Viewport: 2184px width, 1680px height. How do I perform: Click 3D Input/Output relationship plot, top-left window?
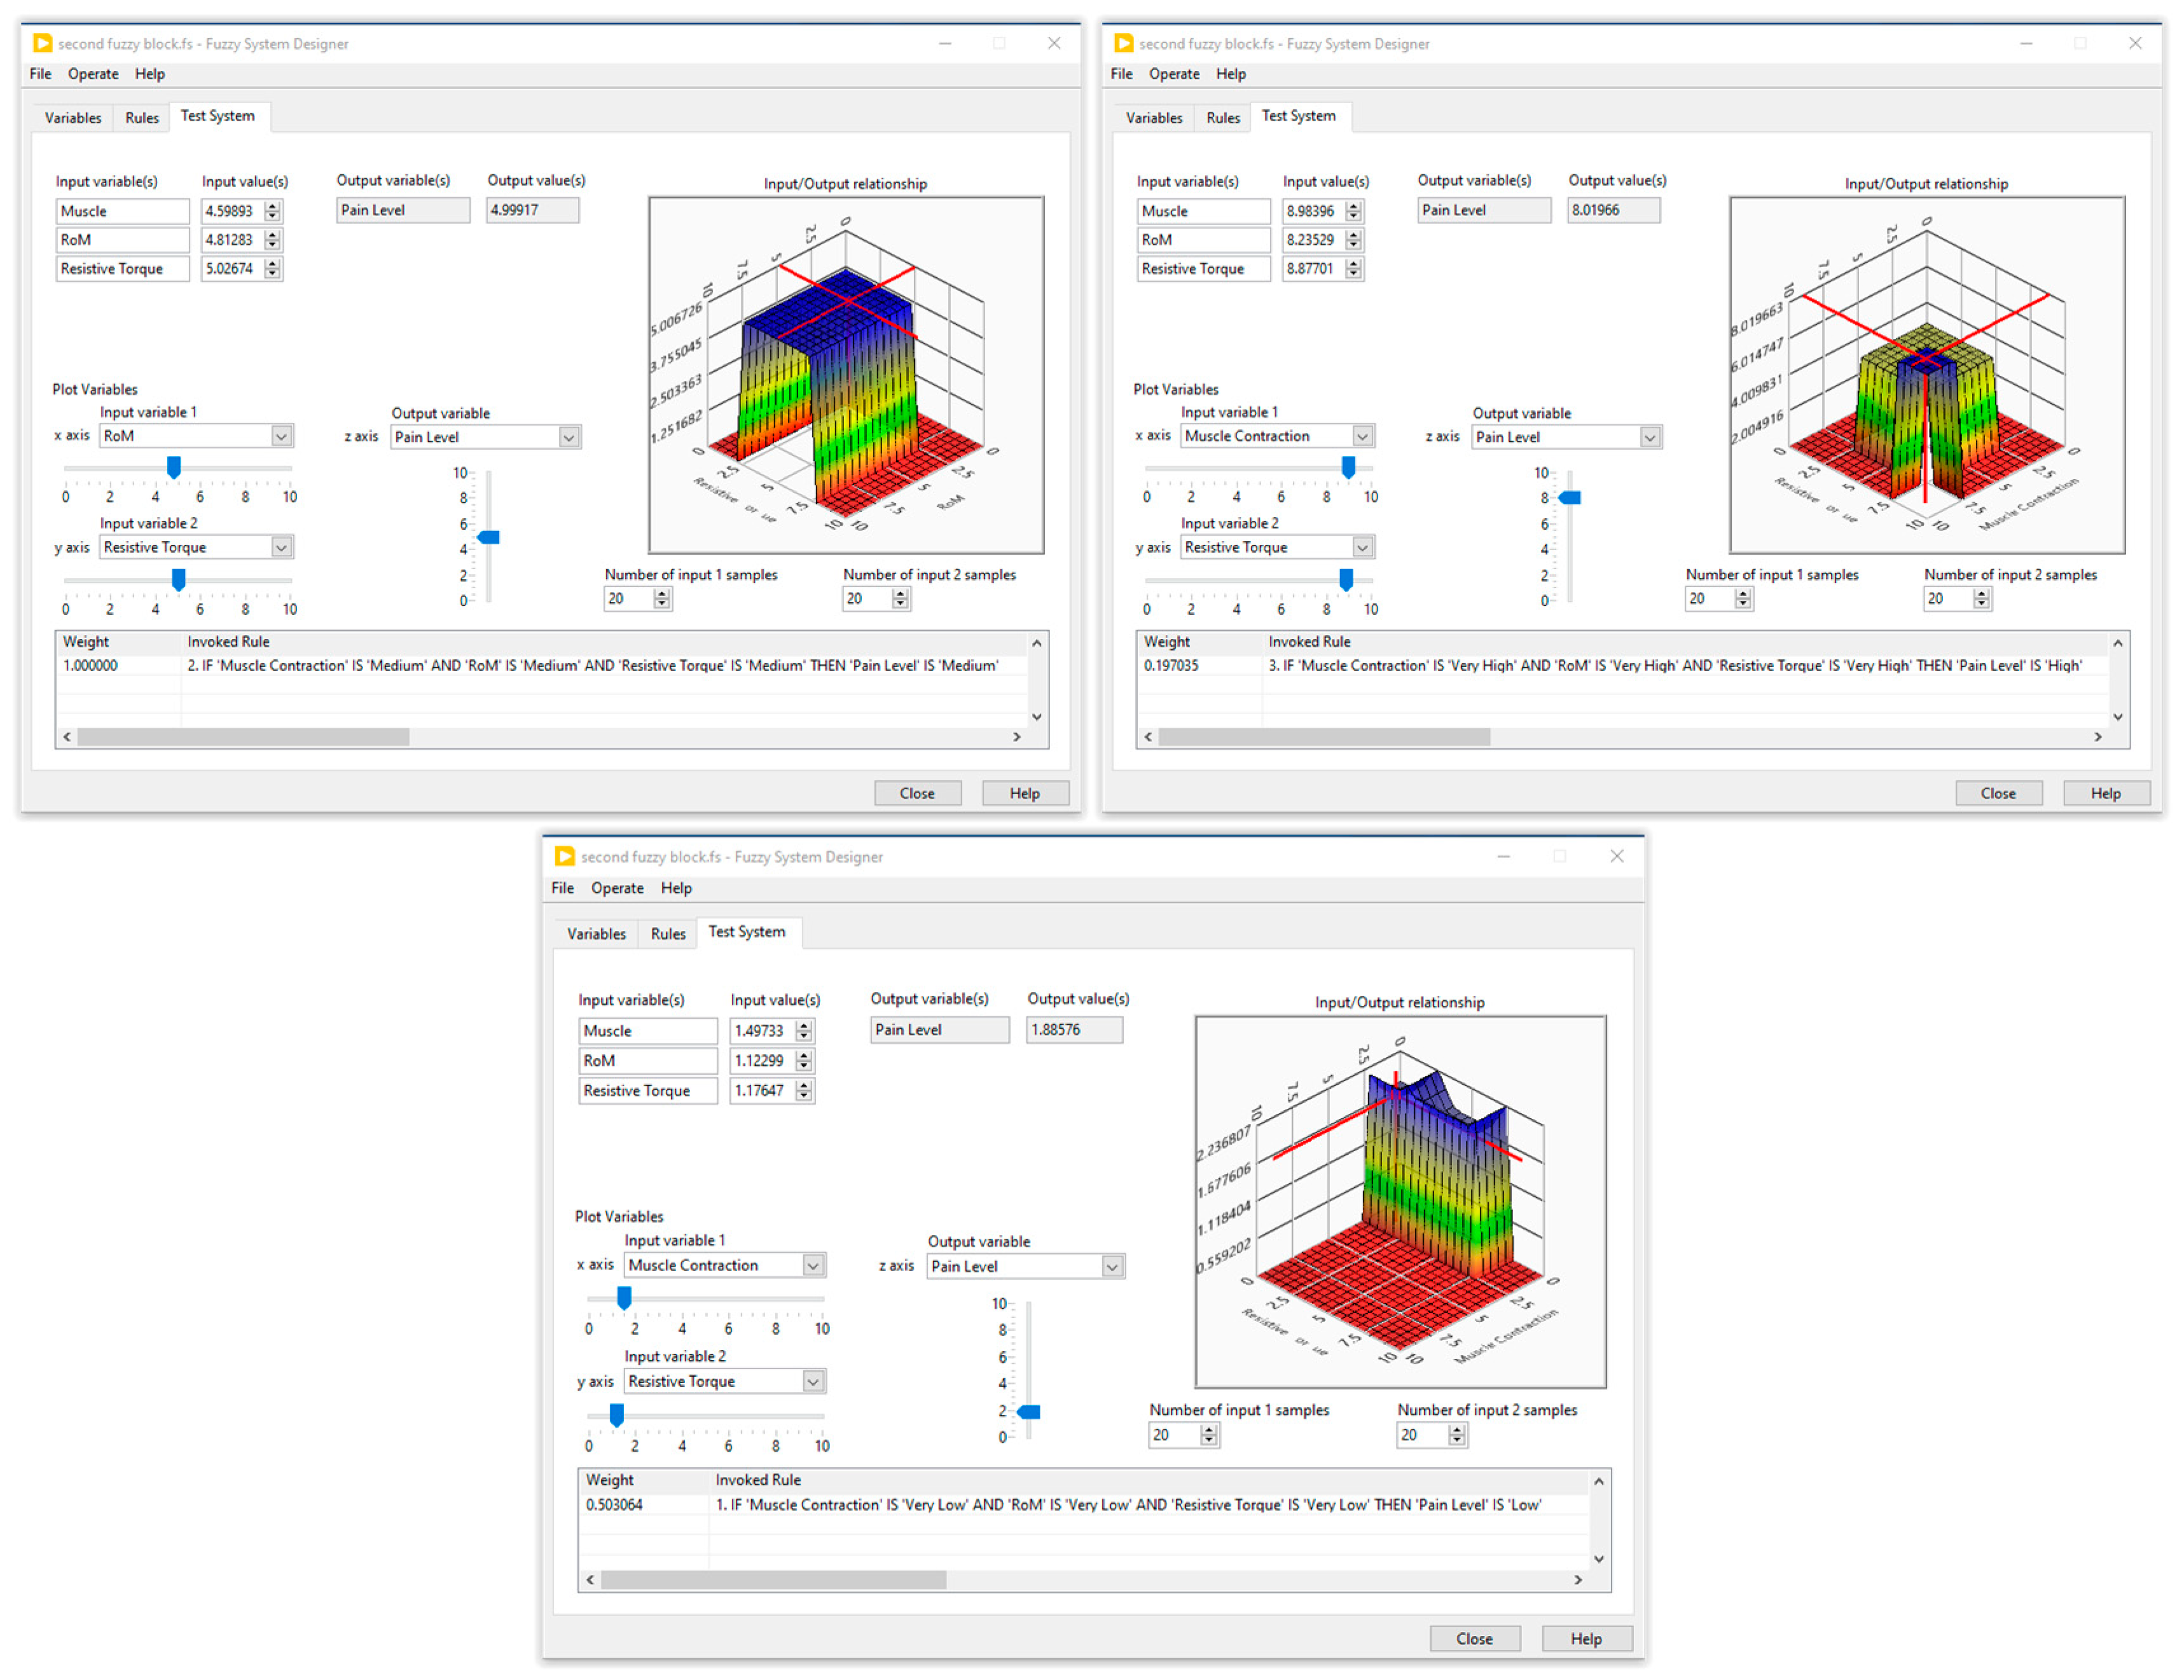[x=846, y=375]
